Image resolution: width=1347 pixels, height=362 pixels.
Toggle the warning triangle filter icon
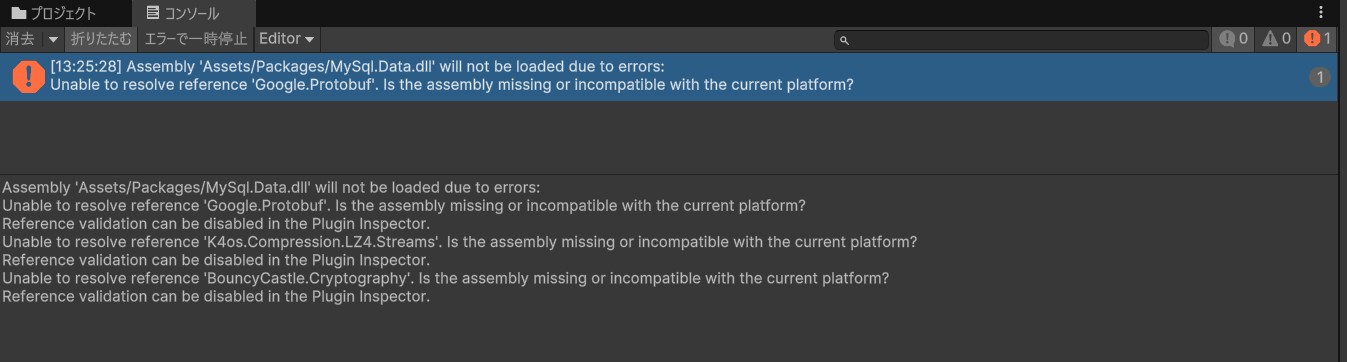1276,39
